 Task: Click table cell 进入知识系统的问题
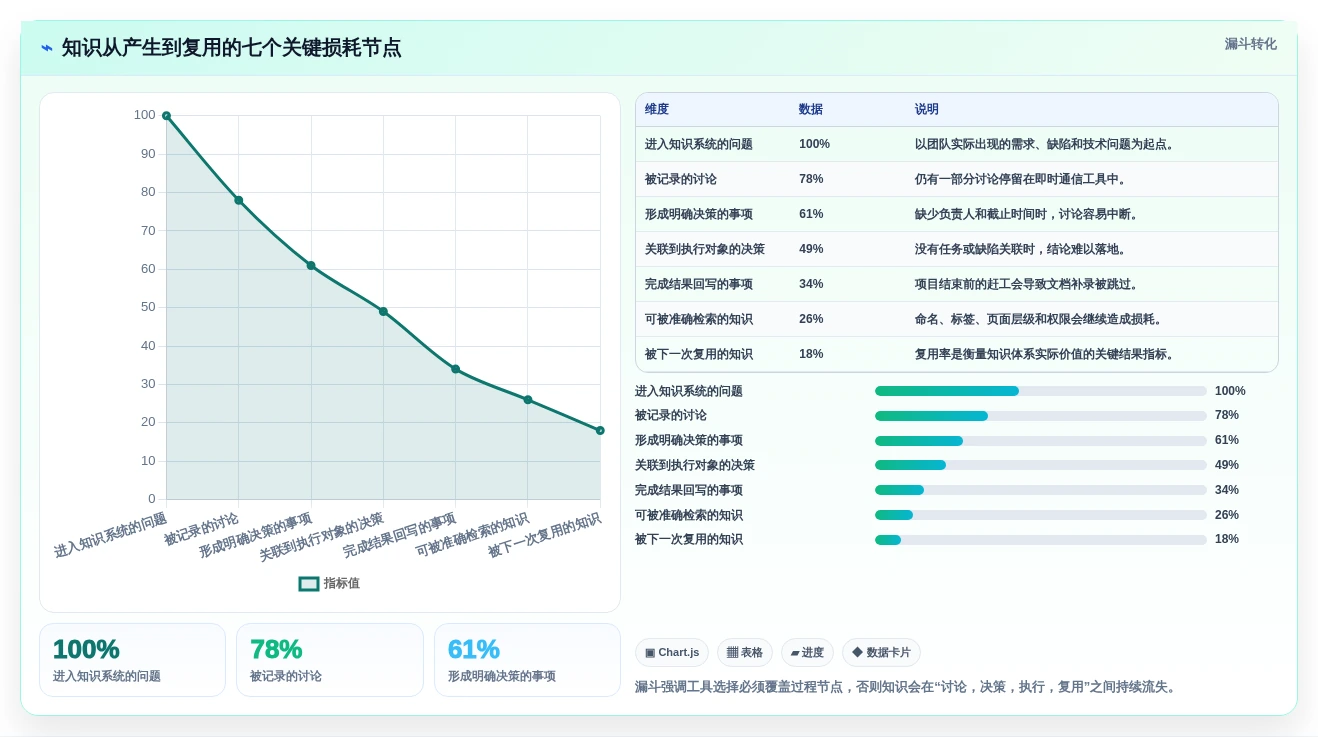pyautogui.click(x=699, y=144)
